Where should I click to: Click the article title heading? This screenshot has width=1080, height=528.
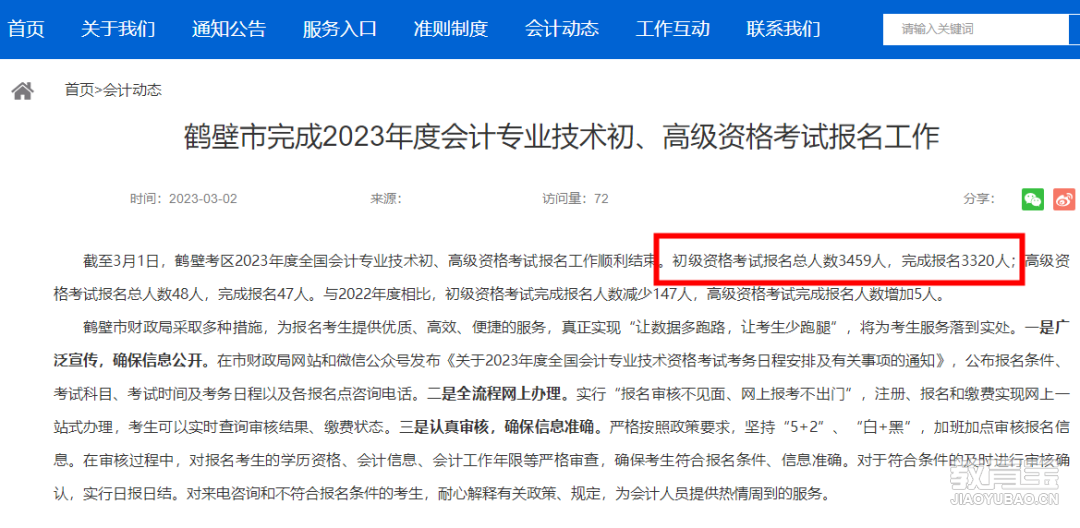(561, 137)
